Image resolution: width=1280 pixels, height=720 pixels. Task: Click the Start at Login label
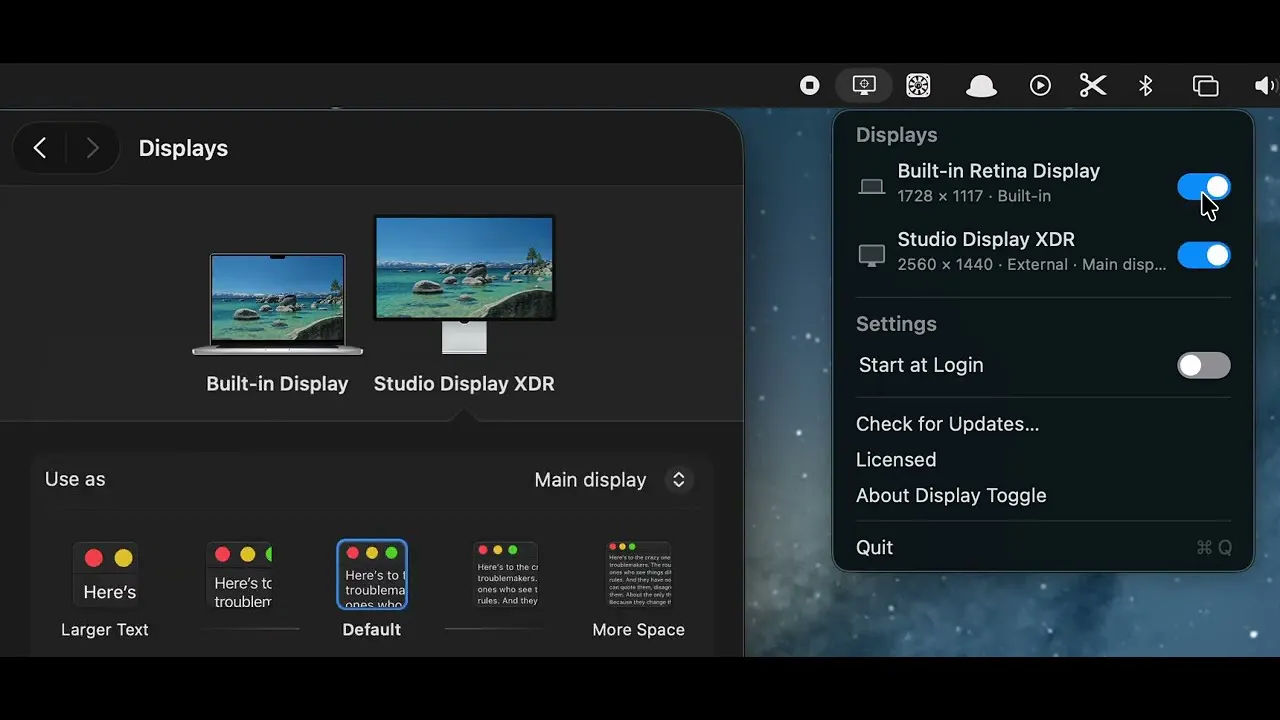(921, 365)
